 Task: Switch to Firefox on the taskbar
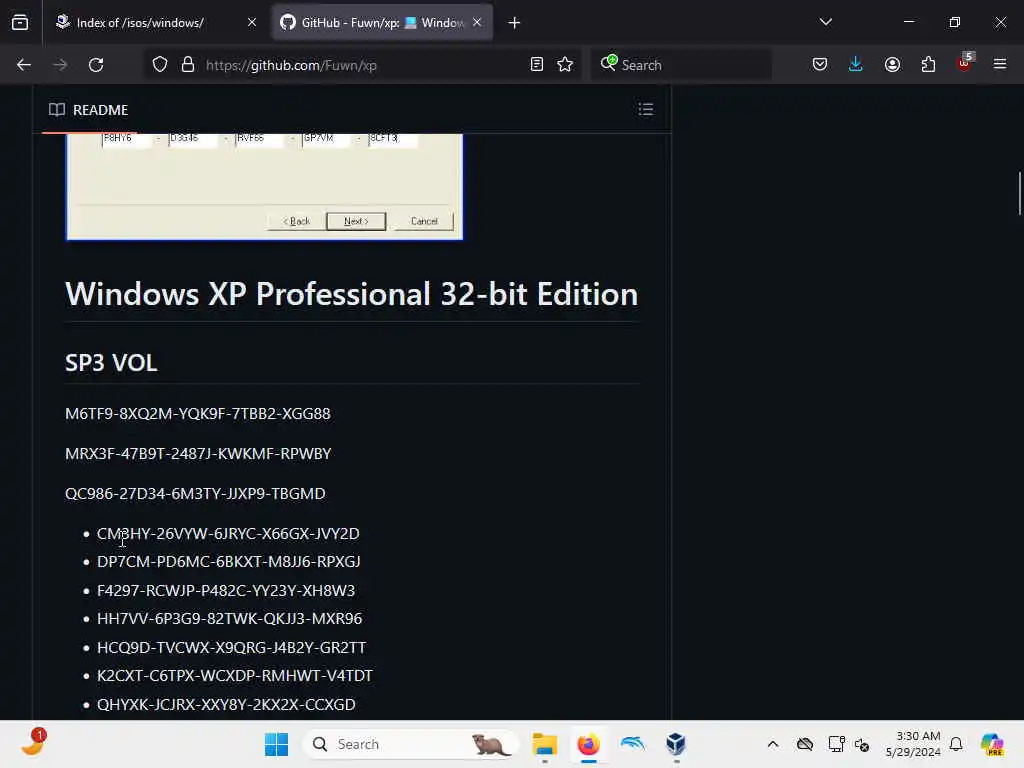point(588,744)
